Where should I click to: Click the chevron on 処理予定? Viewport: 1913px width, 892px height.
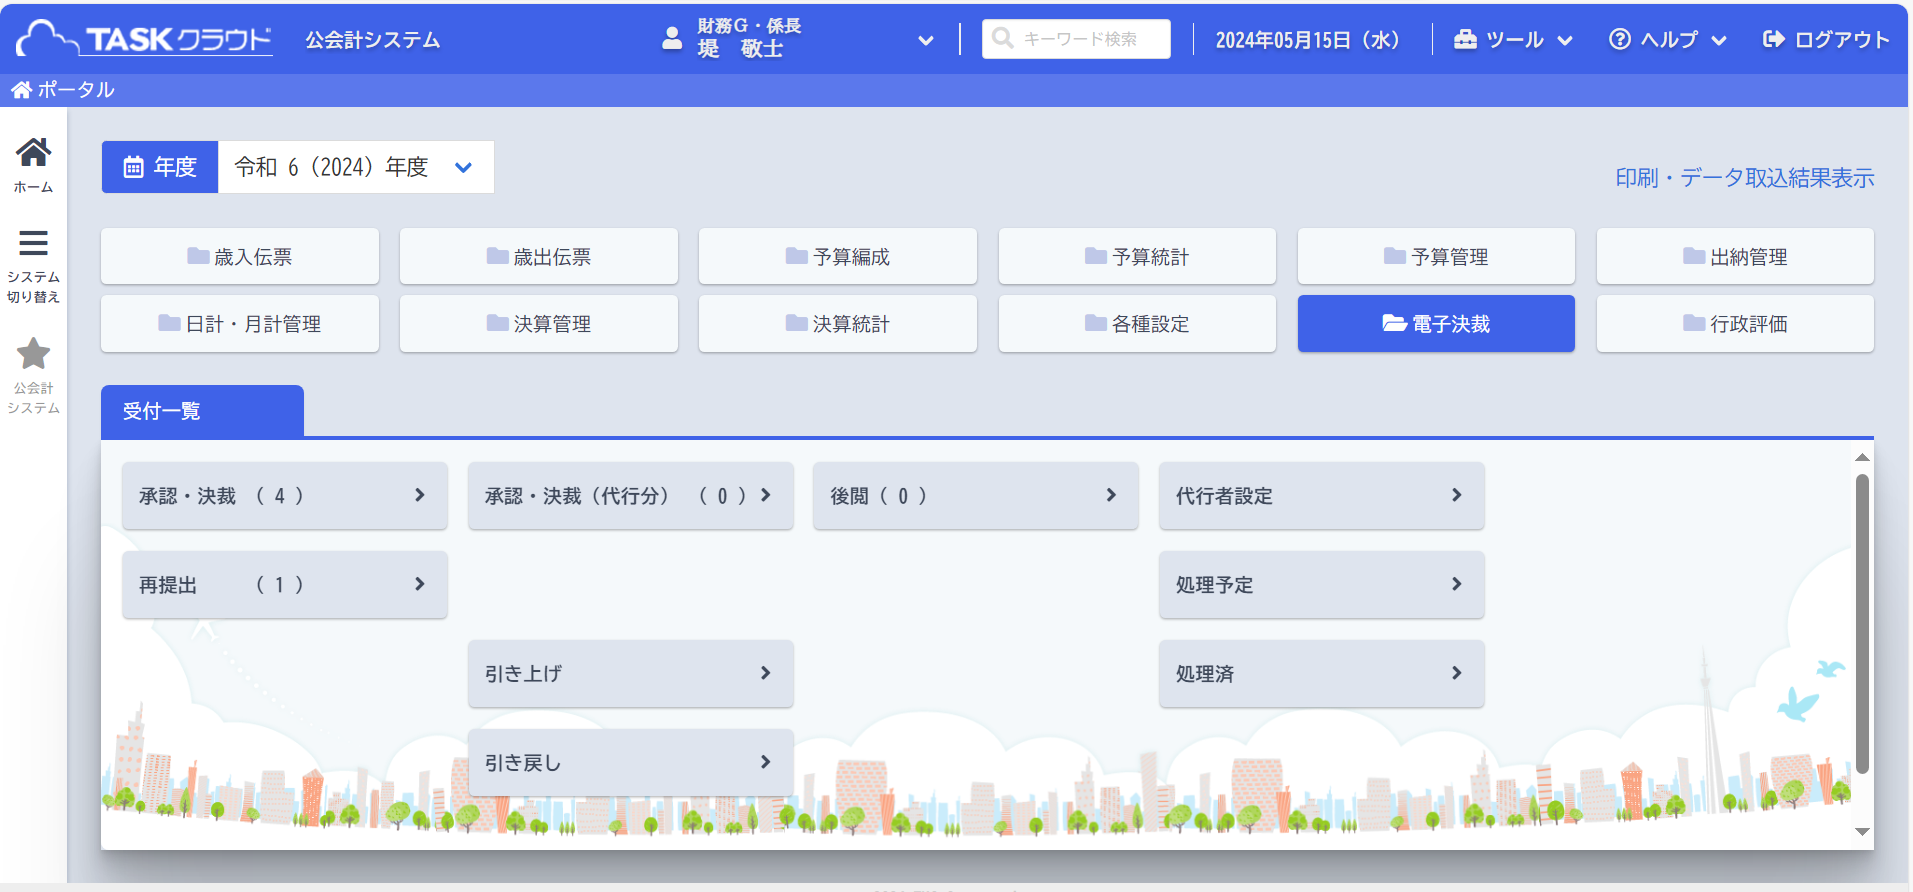coord(1457,584)
